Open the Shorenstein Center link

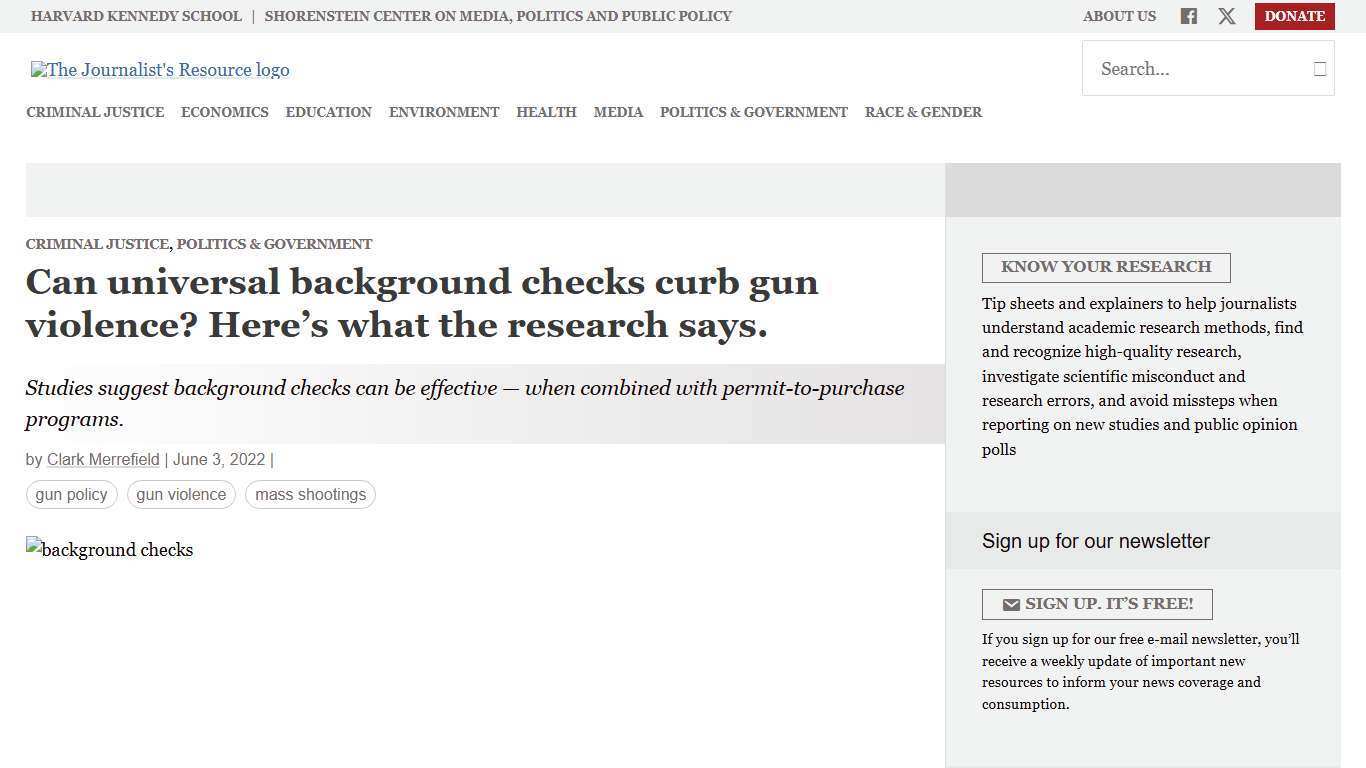(498, 16)
